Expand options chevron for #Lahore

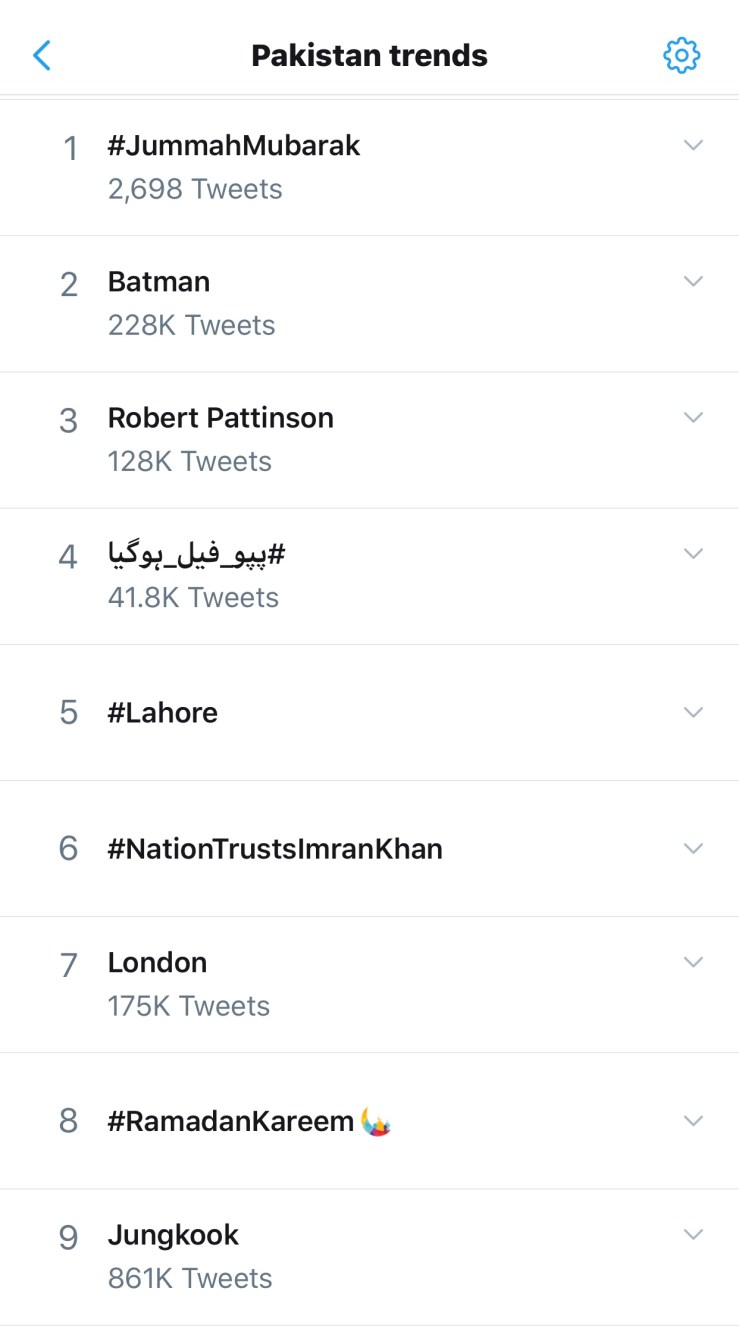click(693, 712)
